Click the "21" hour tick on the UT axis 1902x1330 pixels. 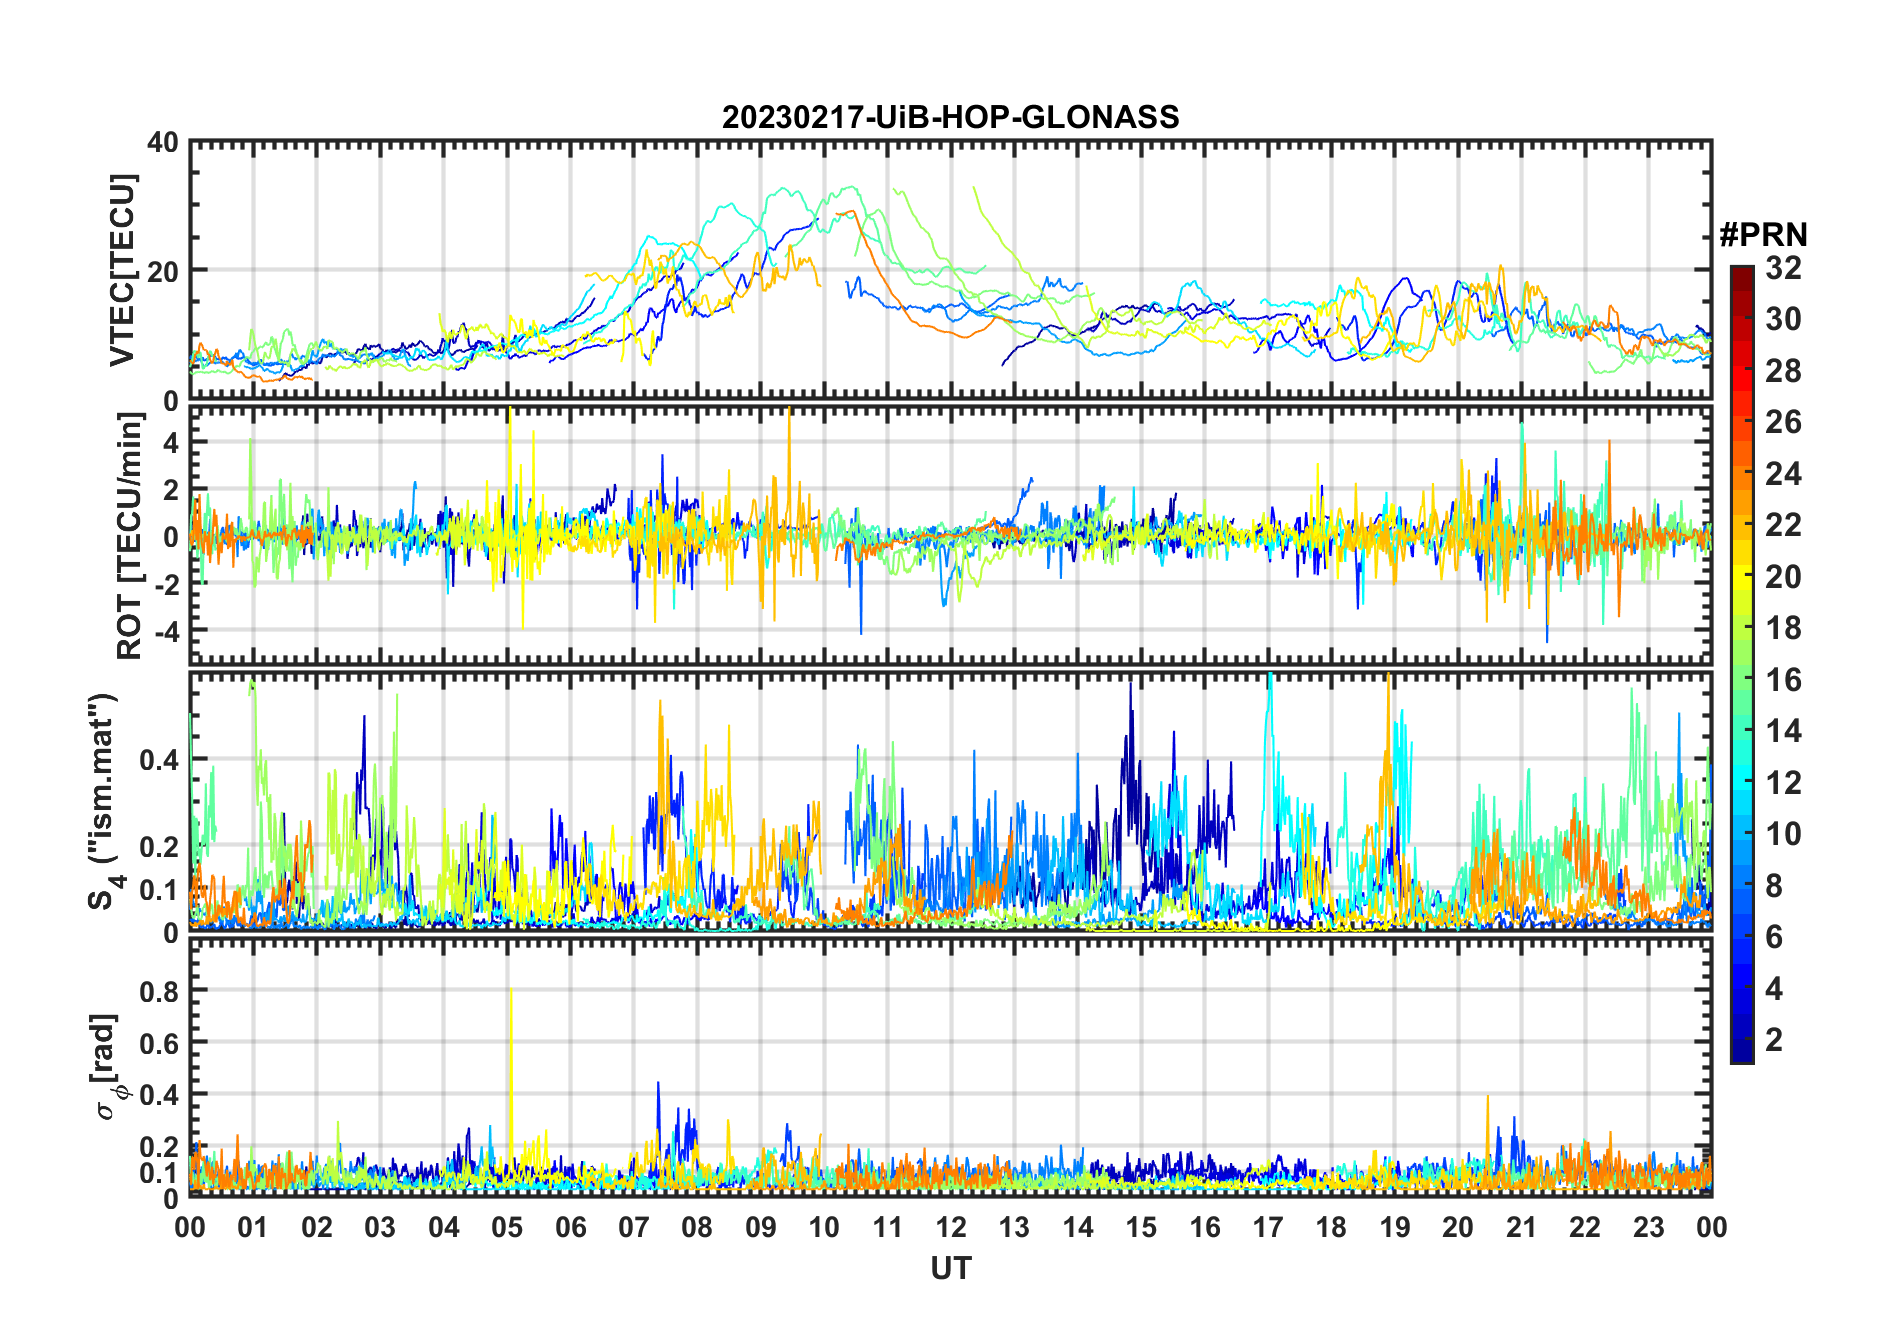click(1522, 1227)
